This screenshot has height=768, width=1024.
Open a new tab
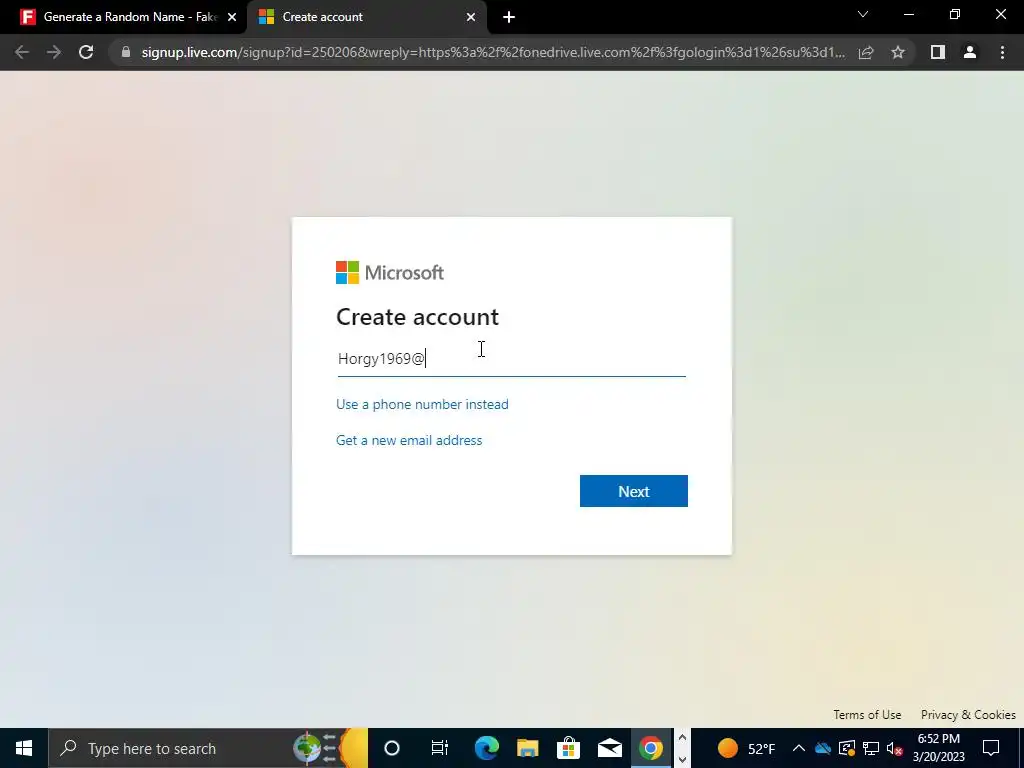click(509, 17)
